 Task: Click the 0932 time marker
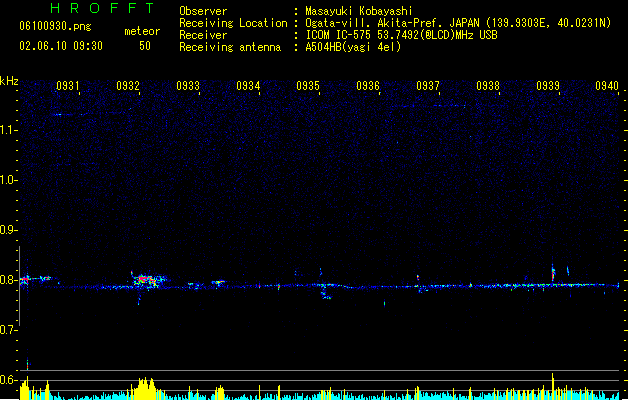tap(128, 86)
